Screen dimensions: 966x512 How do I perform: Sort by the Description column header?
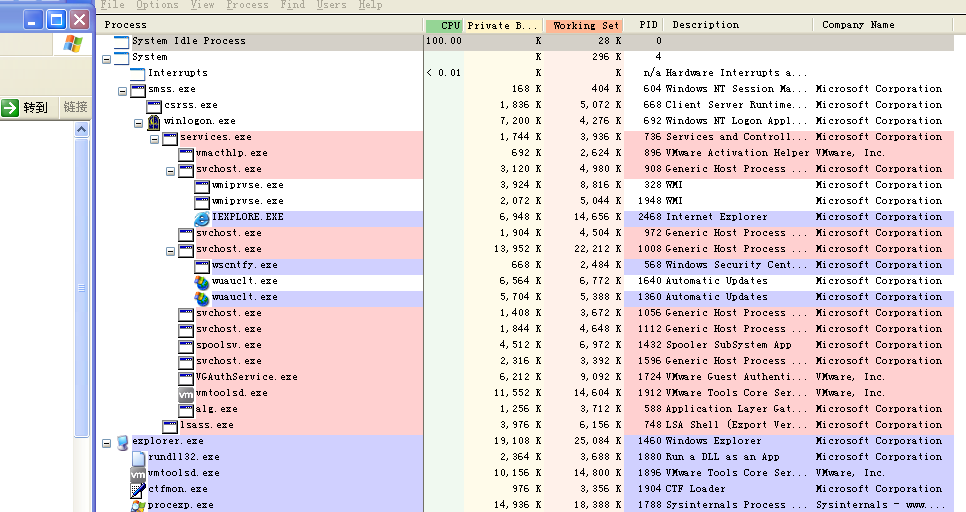tap(738, 25)
